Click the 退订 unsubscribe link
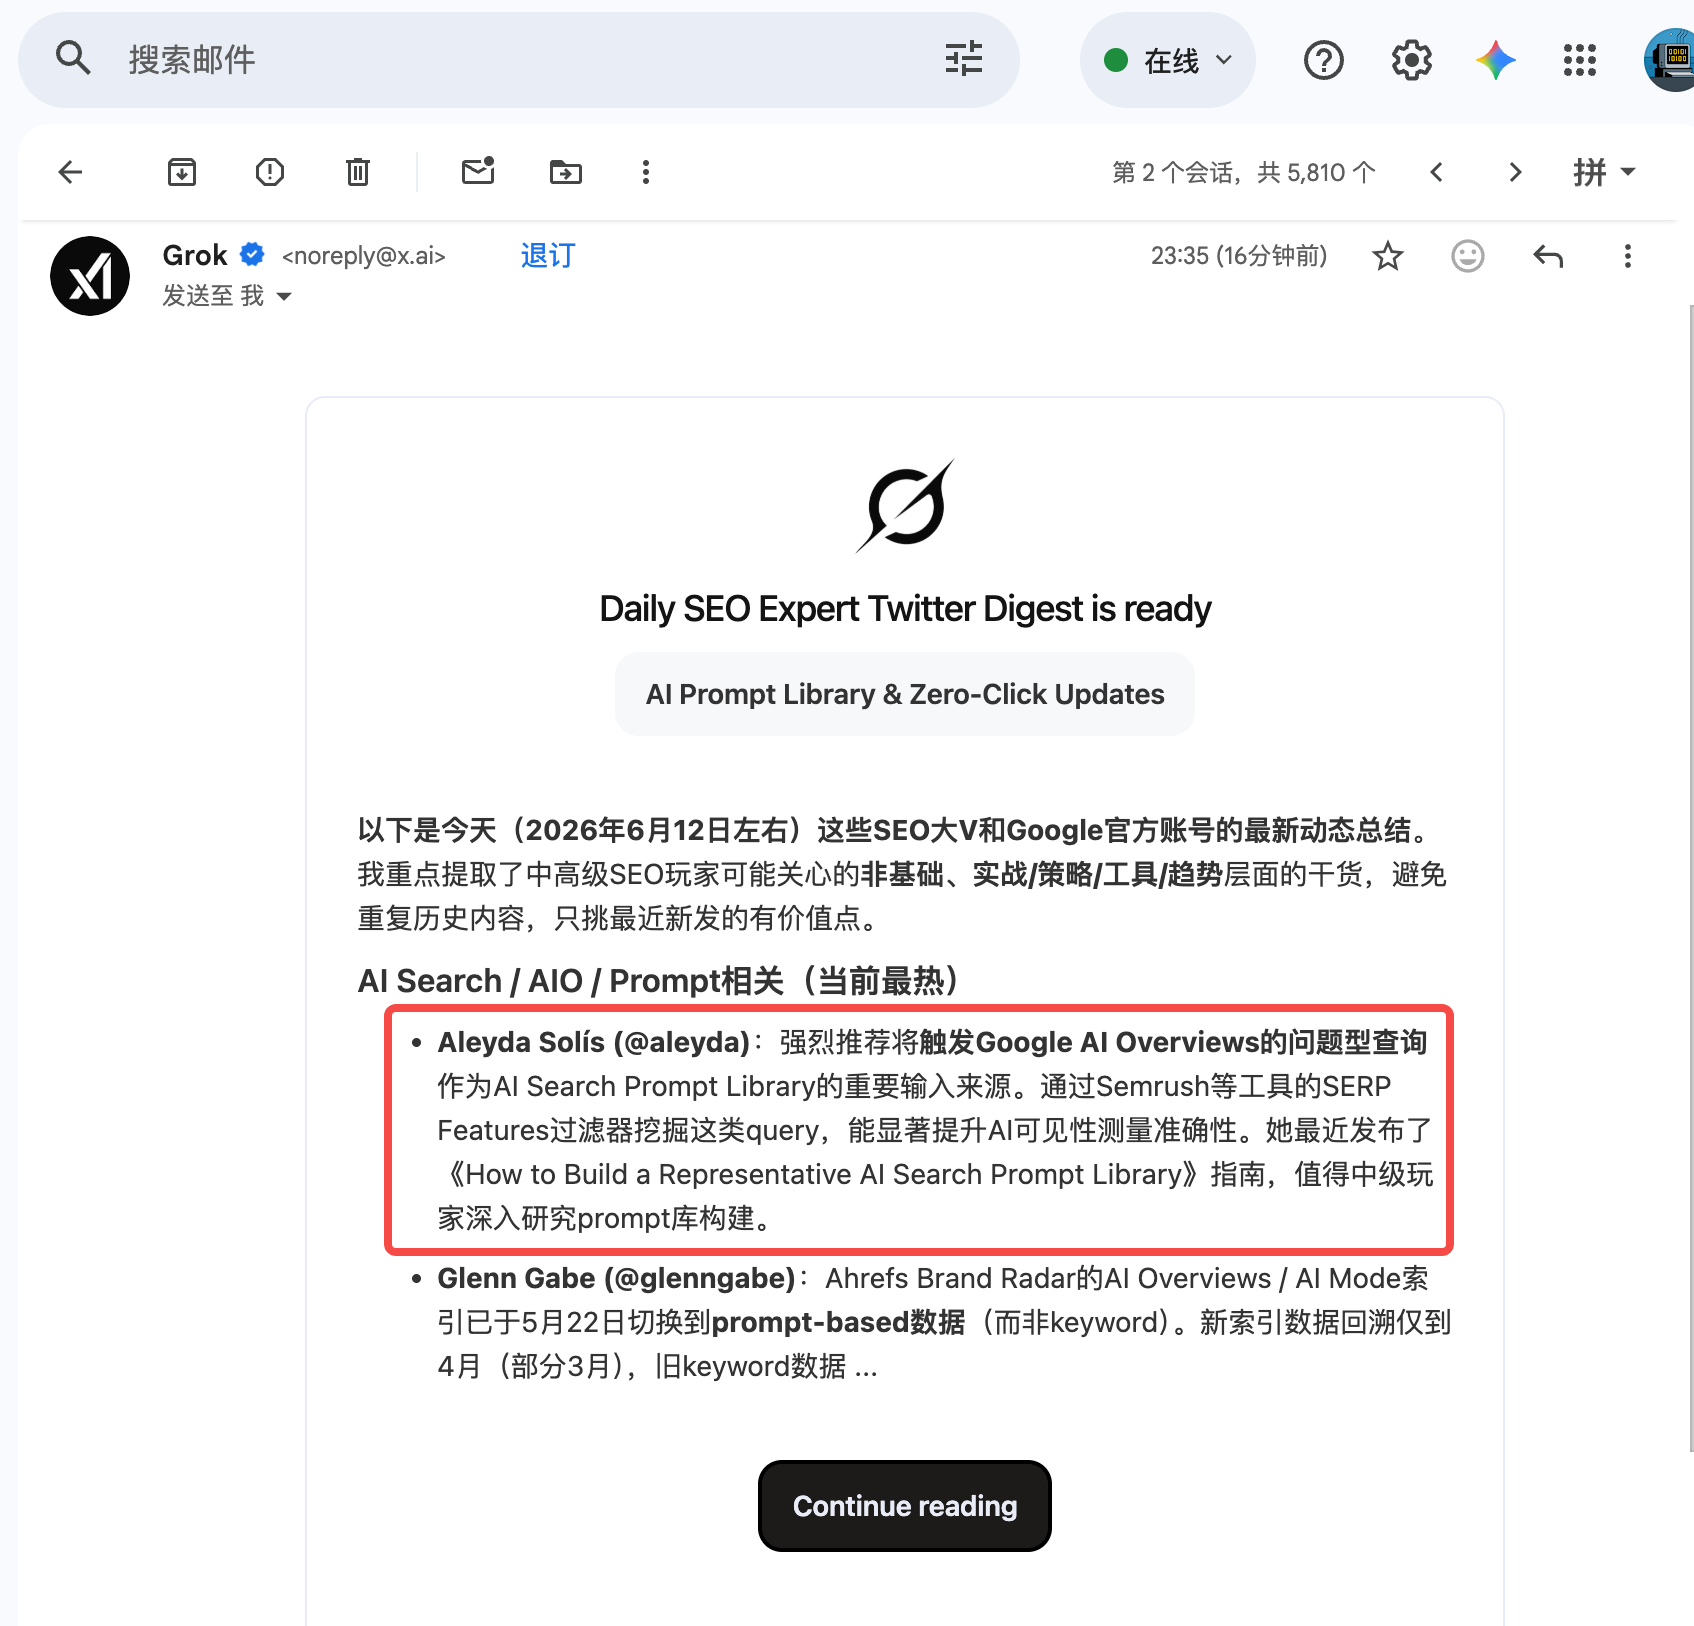Image resolution: width=1694 pixels, height=1626 pixels. click(548, 256)
